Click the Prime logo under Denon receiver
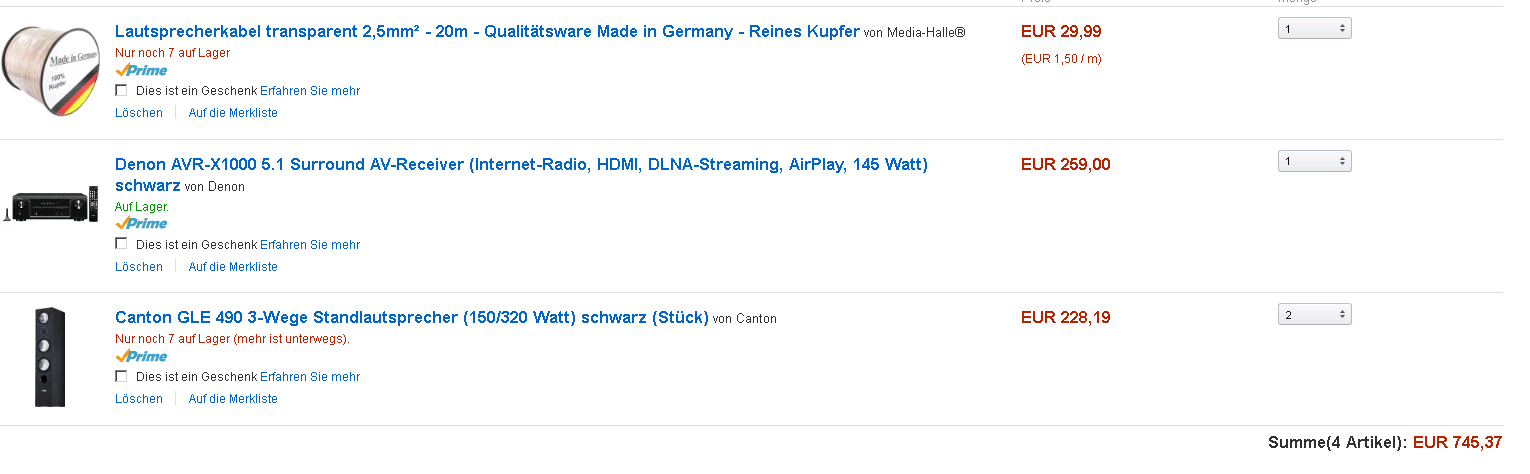The image size is (1530, 474). pyautogui.click(x=141, y=223)
